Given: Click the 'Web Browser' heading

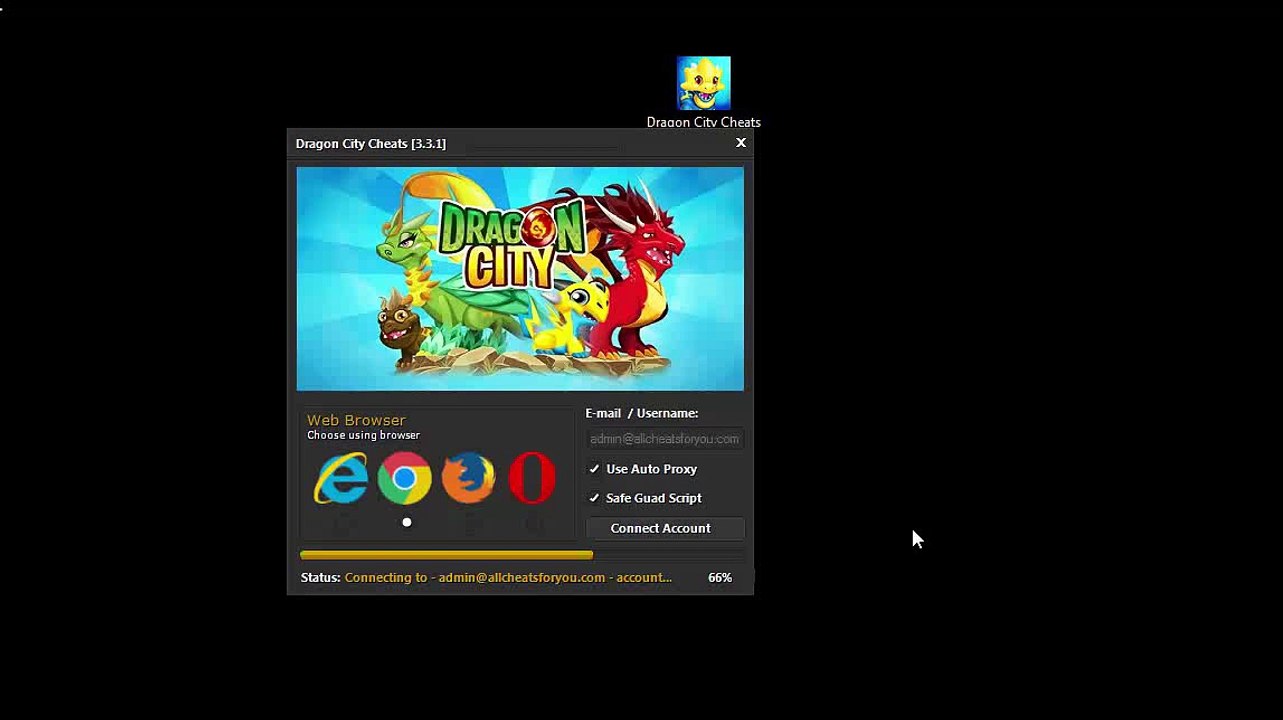Looking at the screenshot, I should [356, 420].
